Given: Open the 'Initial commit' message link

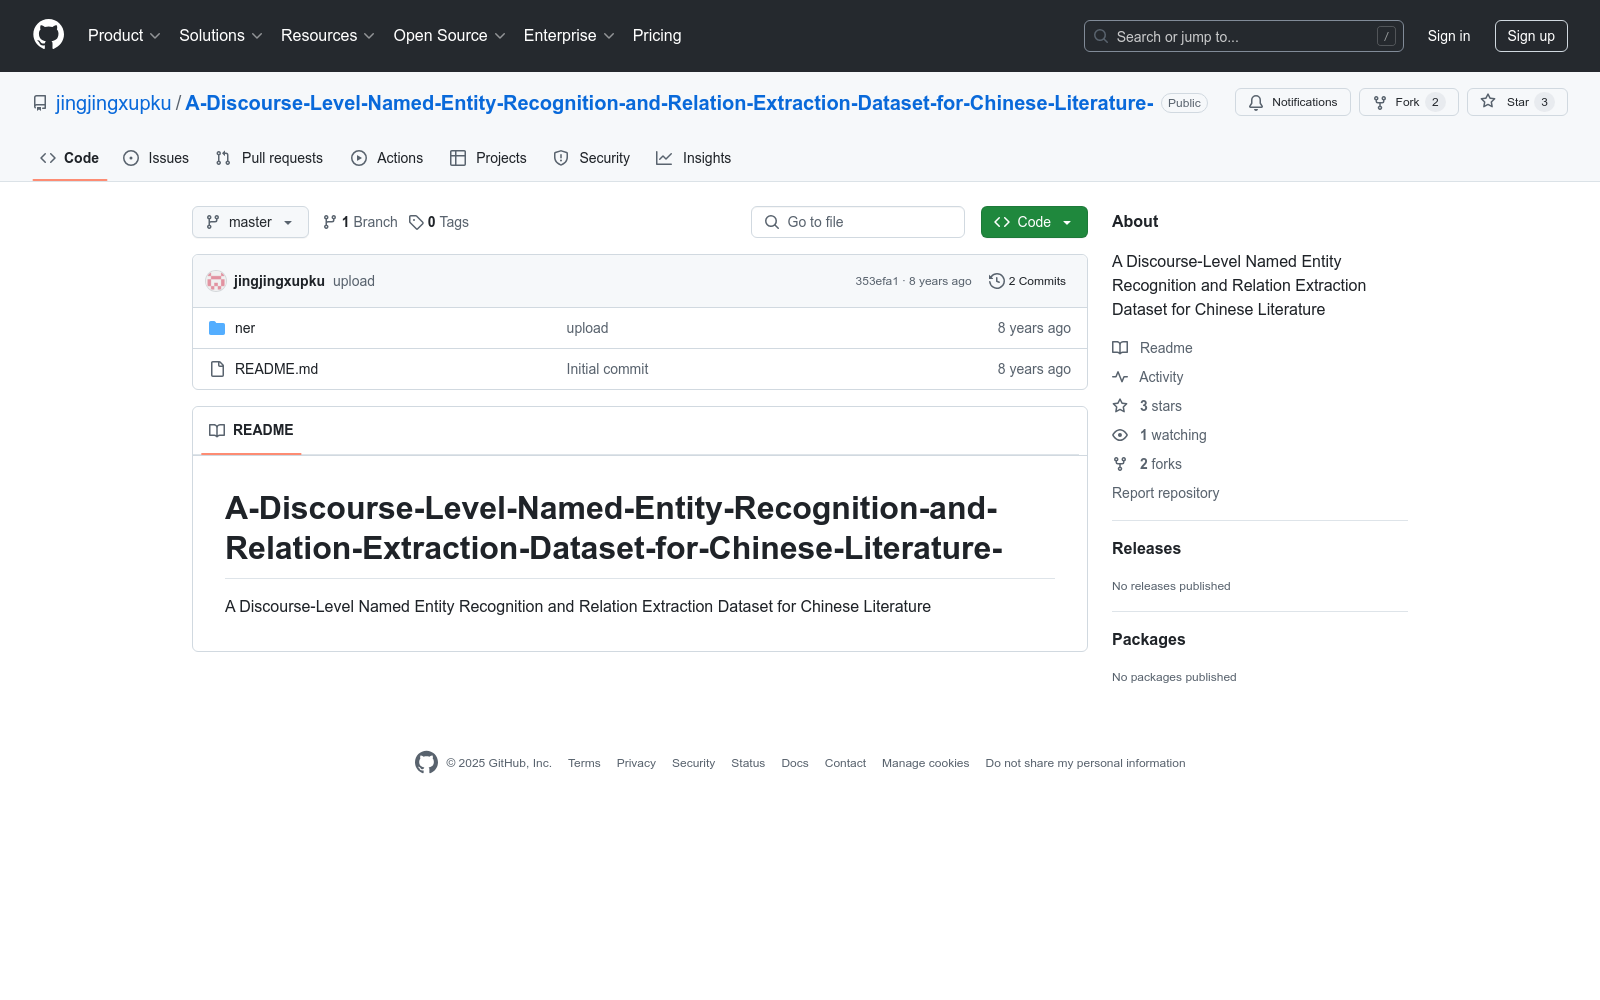Looking at the screenshot, I should click(x=607, y=369).
